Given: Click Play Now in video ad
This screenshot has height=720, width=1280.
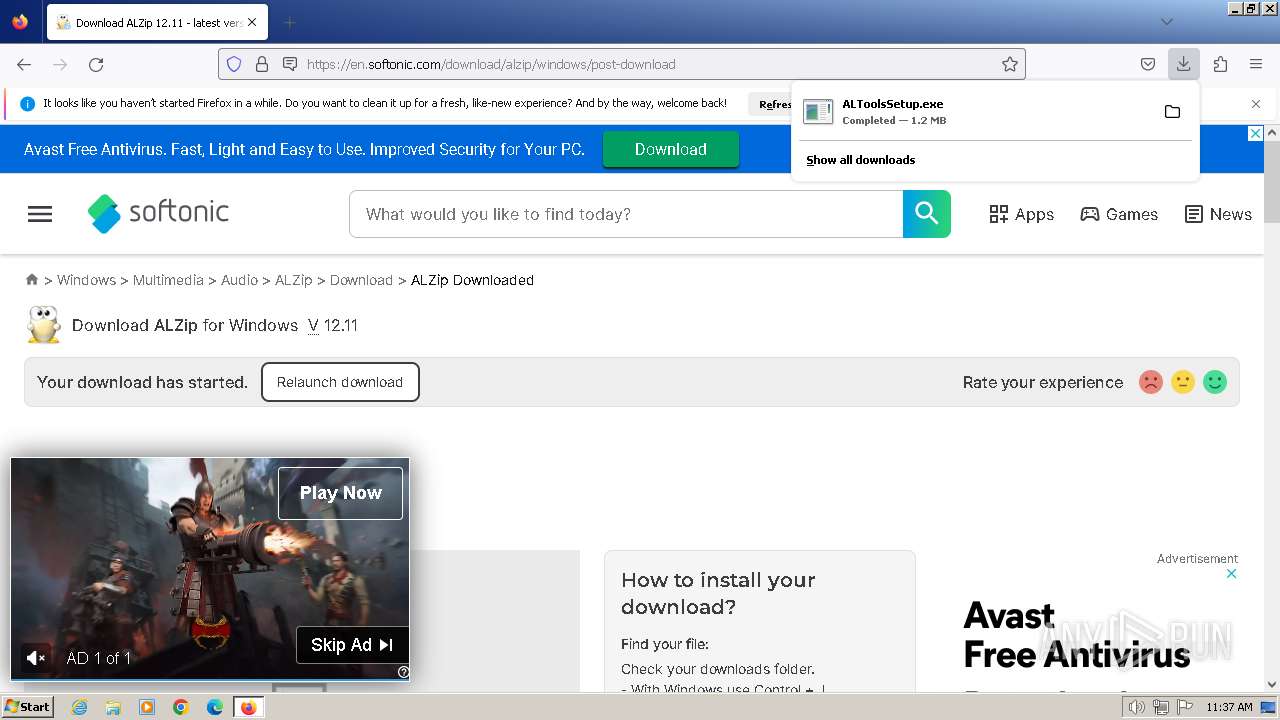Looking at the screenshot, I should coord(340,493).
